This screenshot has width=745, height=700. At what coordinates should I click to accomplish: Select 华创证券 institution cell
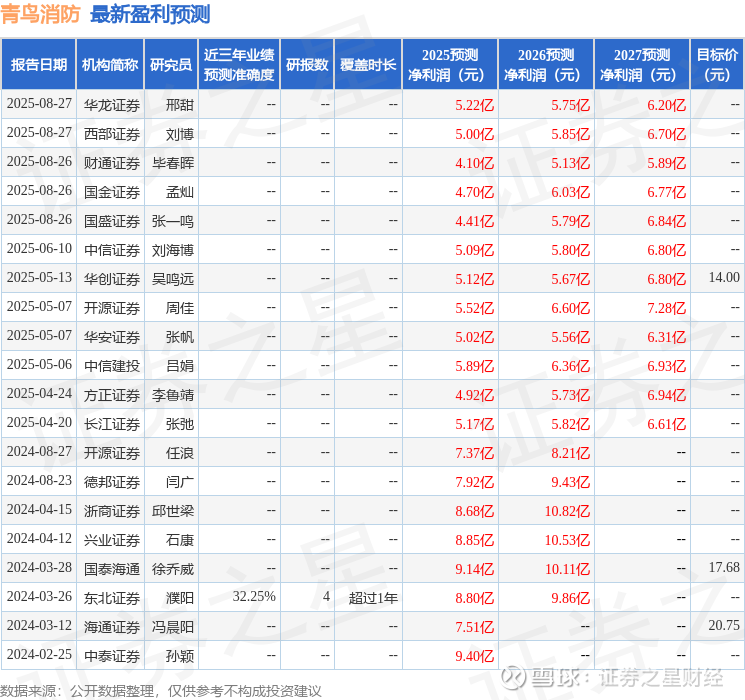(x=112, y=279)
